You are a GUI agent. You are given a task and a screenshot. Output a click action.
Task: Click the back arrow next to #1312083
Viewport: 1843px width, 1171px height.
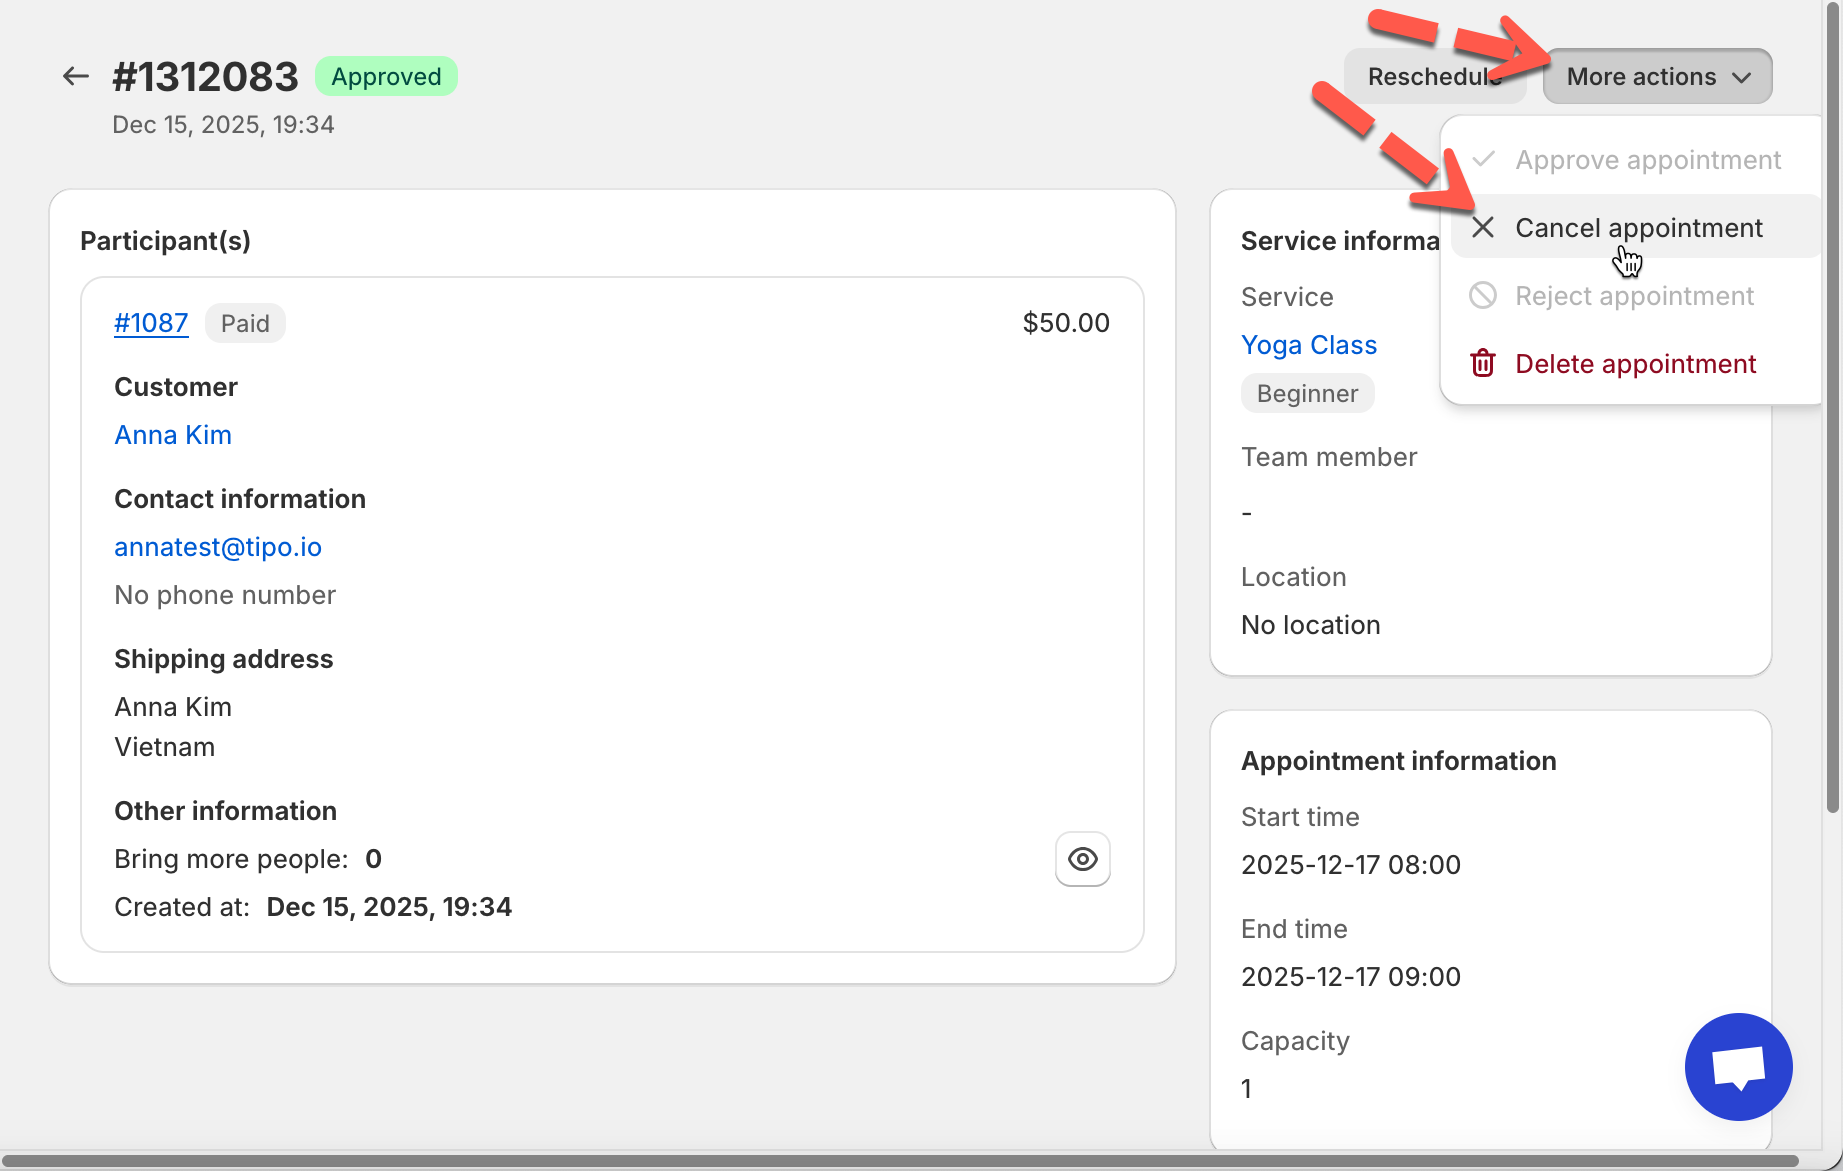coord(75,76)
